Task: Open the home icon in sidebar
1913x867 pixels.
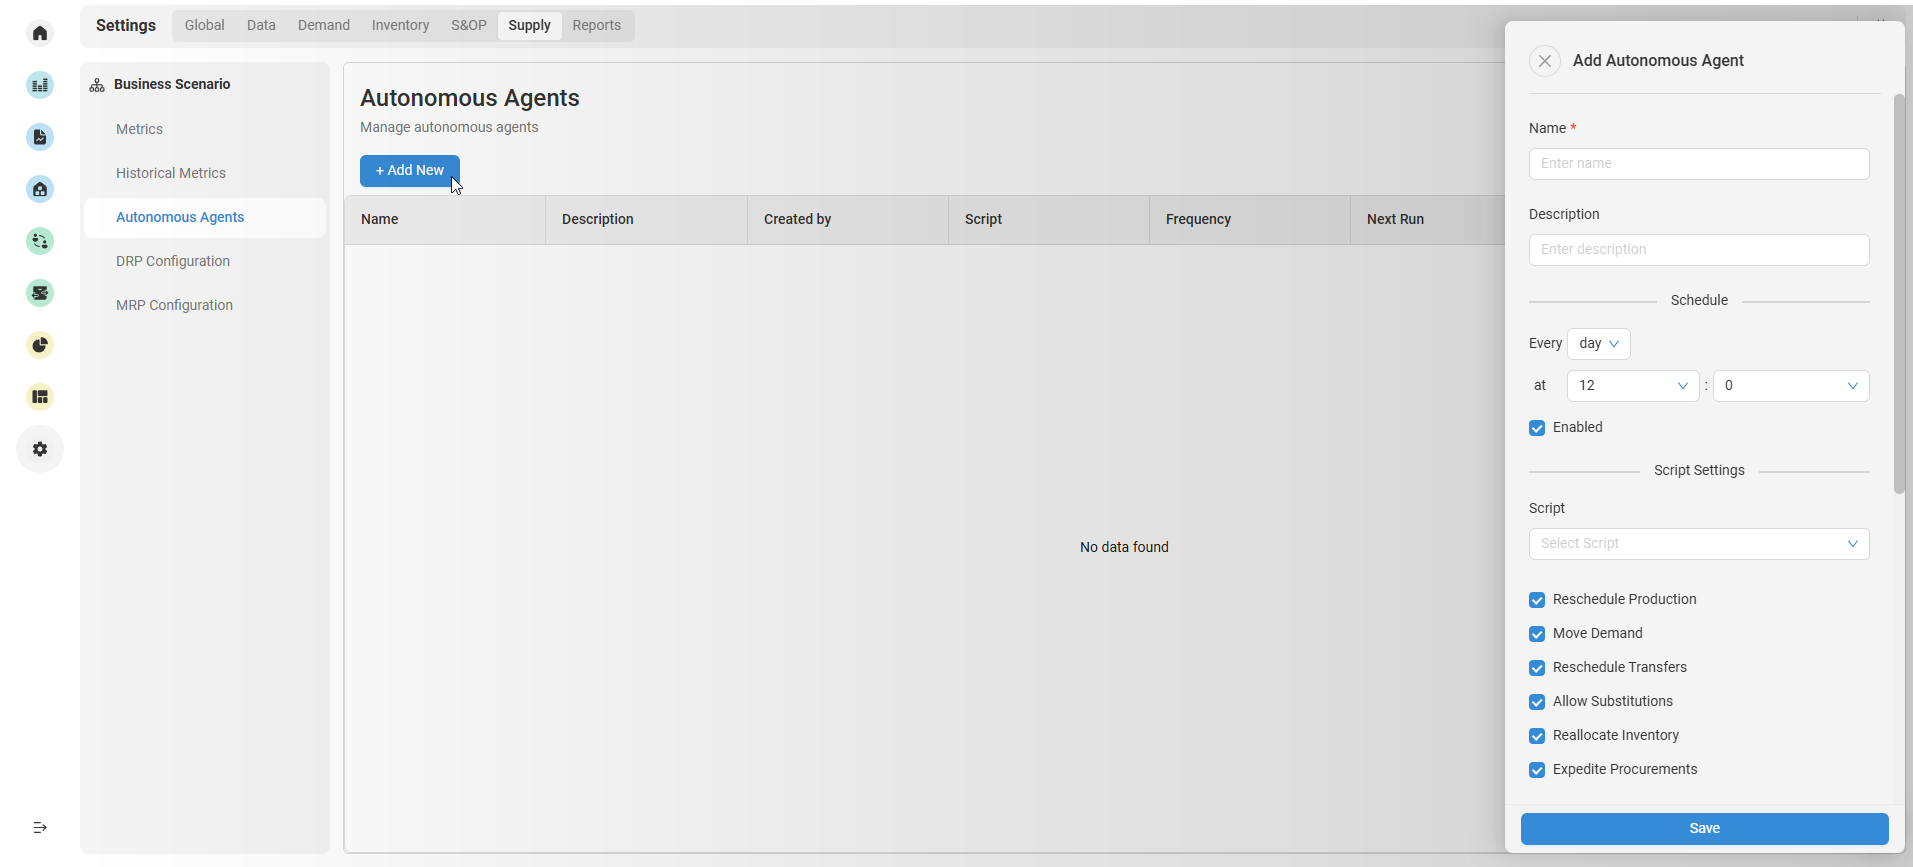Action: pos(40,33)
